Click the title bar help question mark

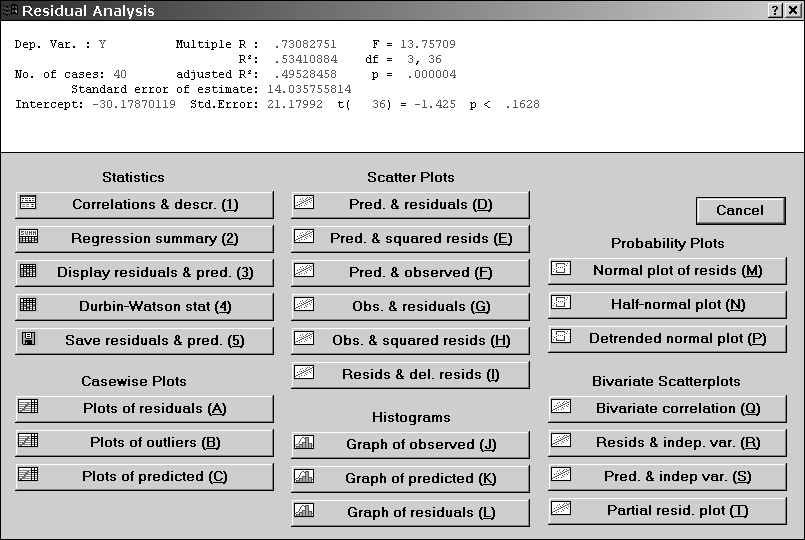coord(776,10)
